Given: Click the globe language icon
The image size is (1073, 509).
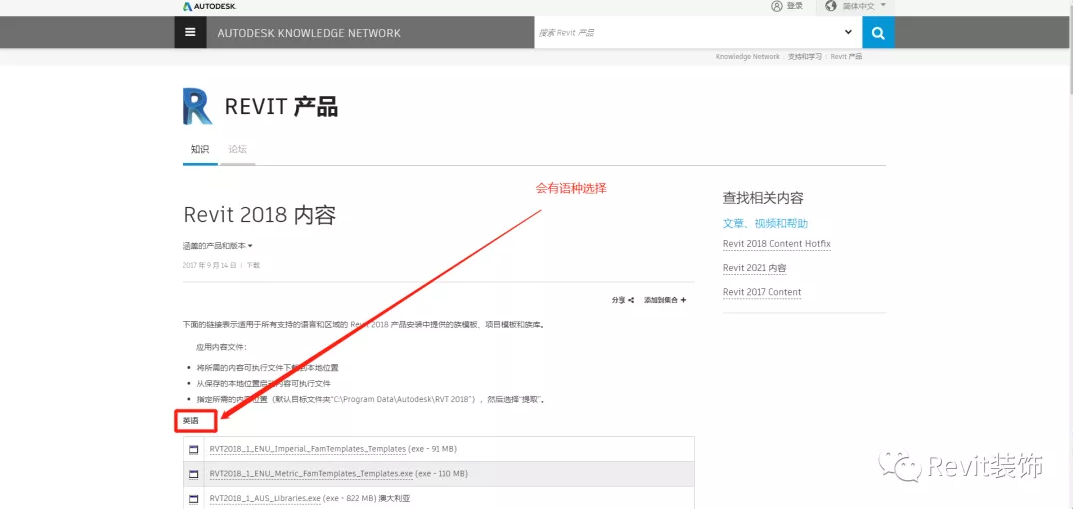Looking at the screenshot, I should point(830,6).
